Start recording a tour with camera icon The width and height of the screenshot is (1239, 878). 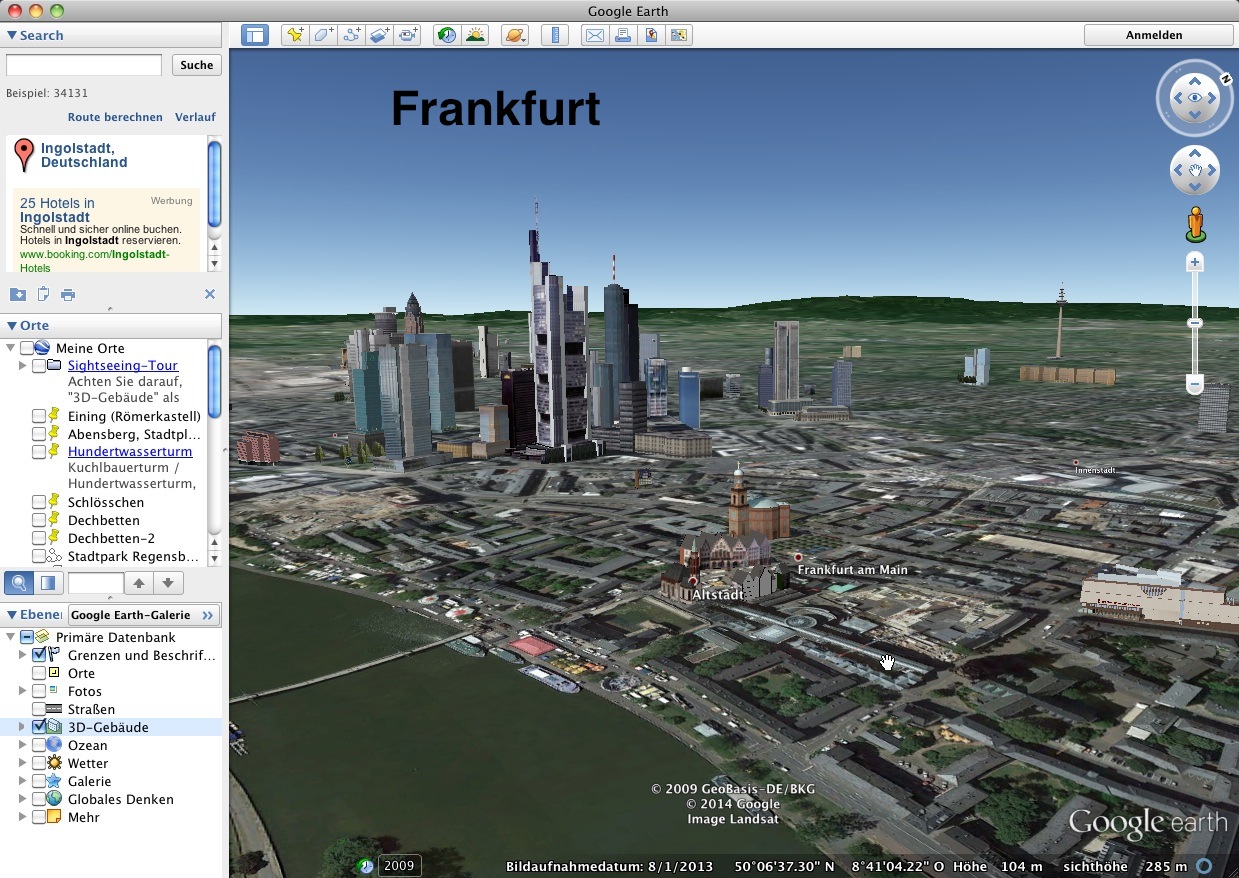(407, 35)
